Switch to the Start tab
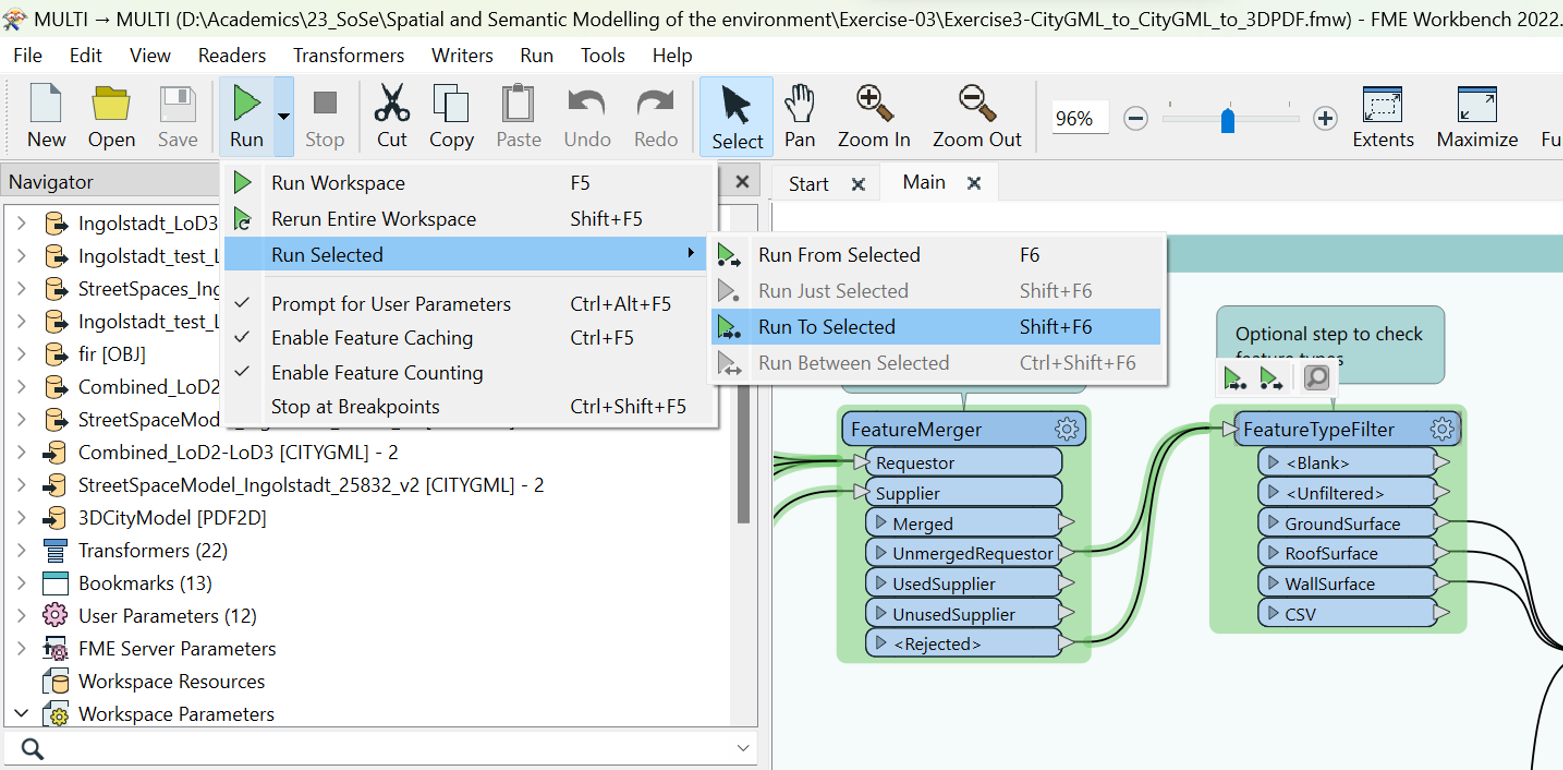The width and height of the screenshot is (1563, 770). (x=808, y=184)
